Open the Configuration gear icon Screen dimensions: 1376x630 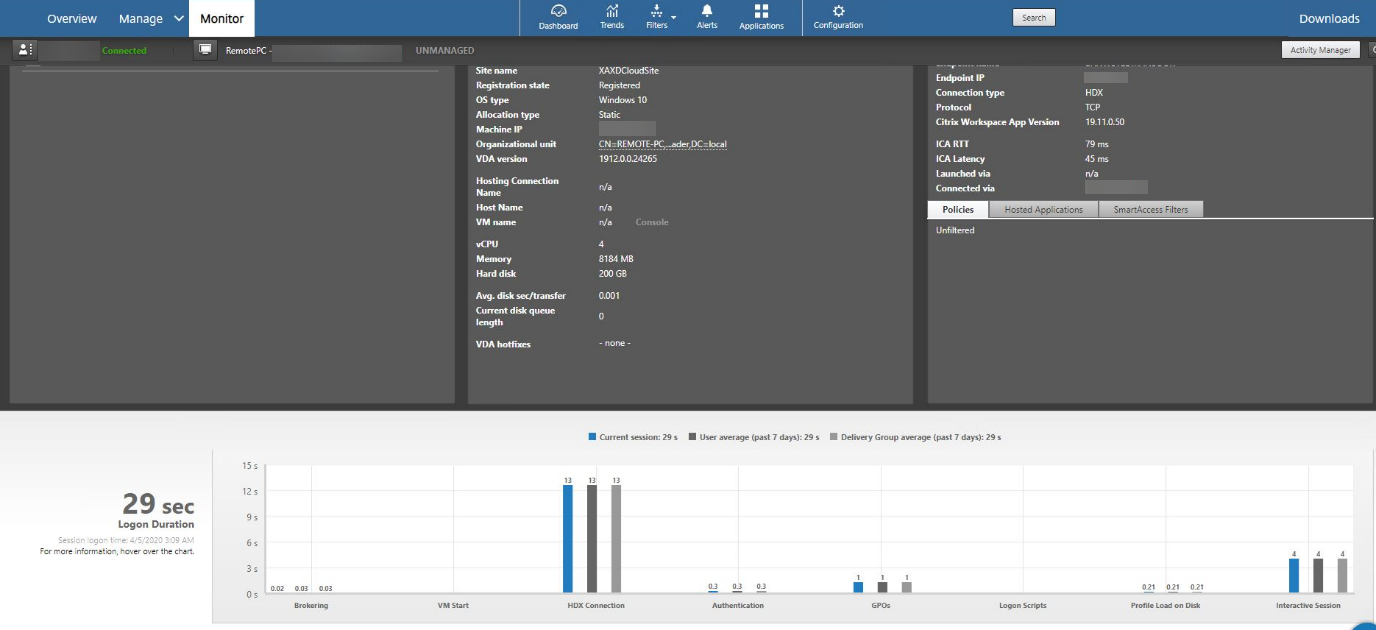coord(838,17)
